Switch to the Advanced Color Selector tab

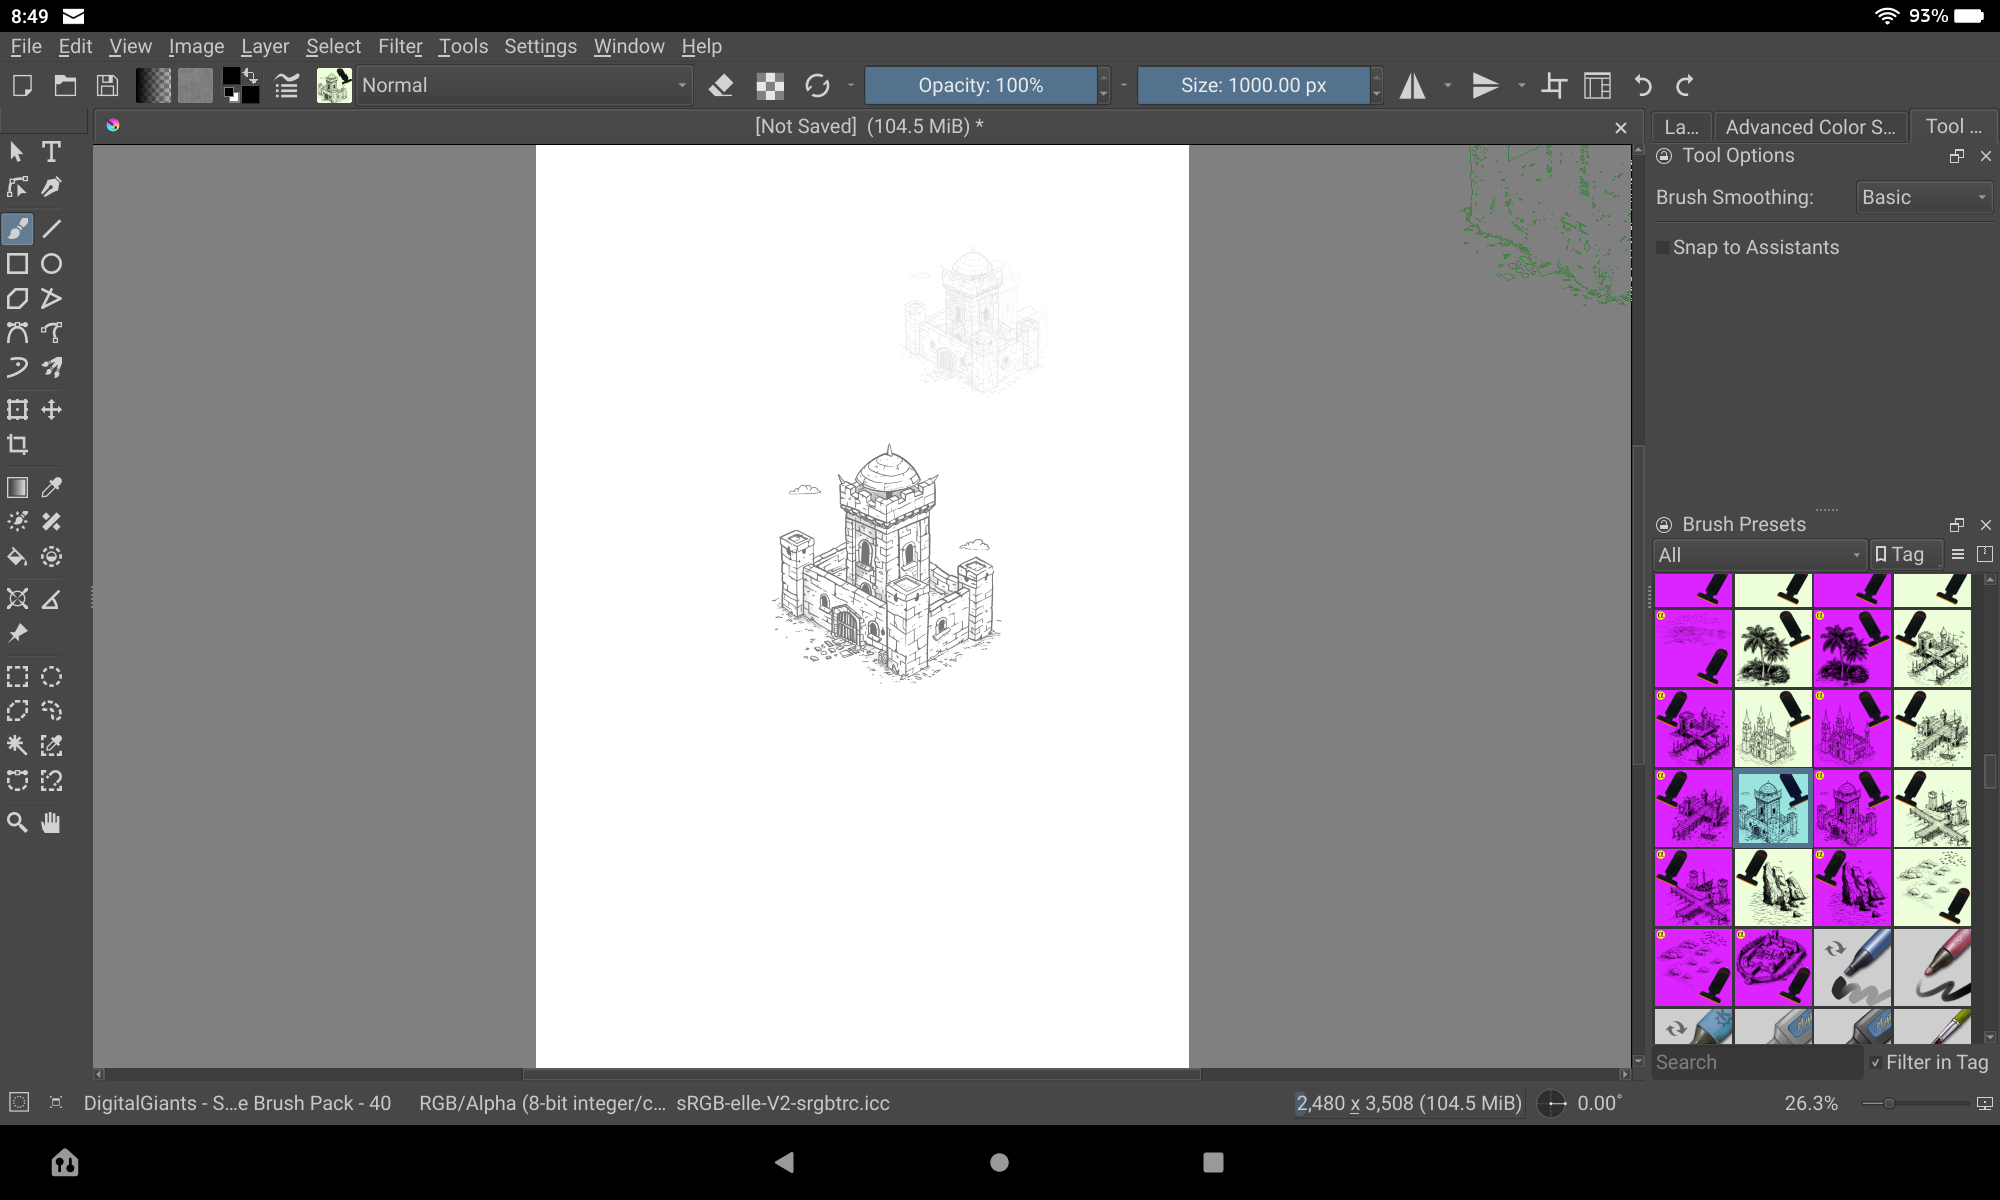(1809, 126)
